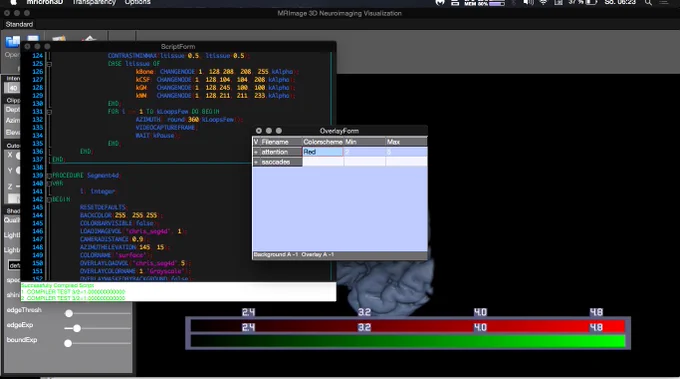Click the V column header
Viewport: 680px width, 379px height.
(256, 142)
